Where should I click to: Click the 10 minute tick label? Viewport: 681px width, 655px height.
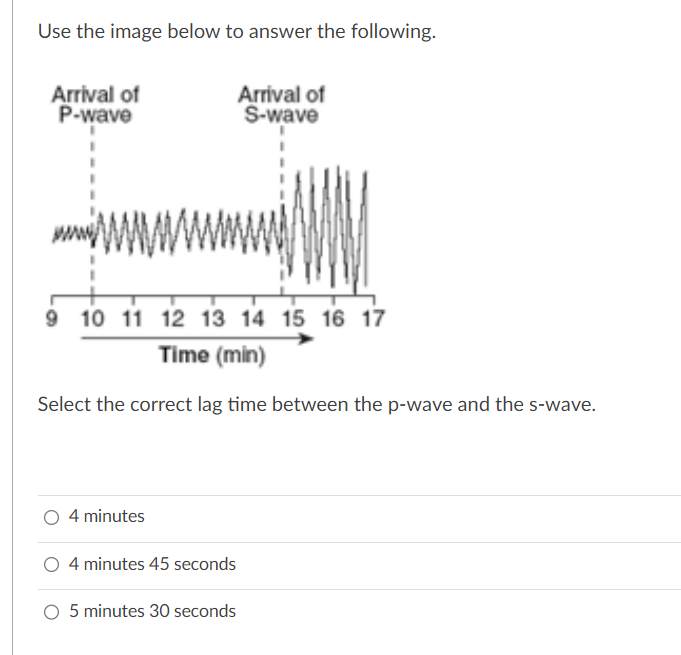click(92, 320)
